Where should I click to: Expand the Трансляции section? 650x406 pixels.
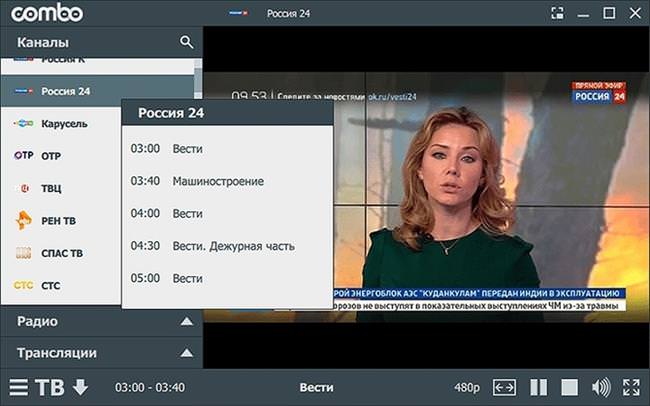102,353
